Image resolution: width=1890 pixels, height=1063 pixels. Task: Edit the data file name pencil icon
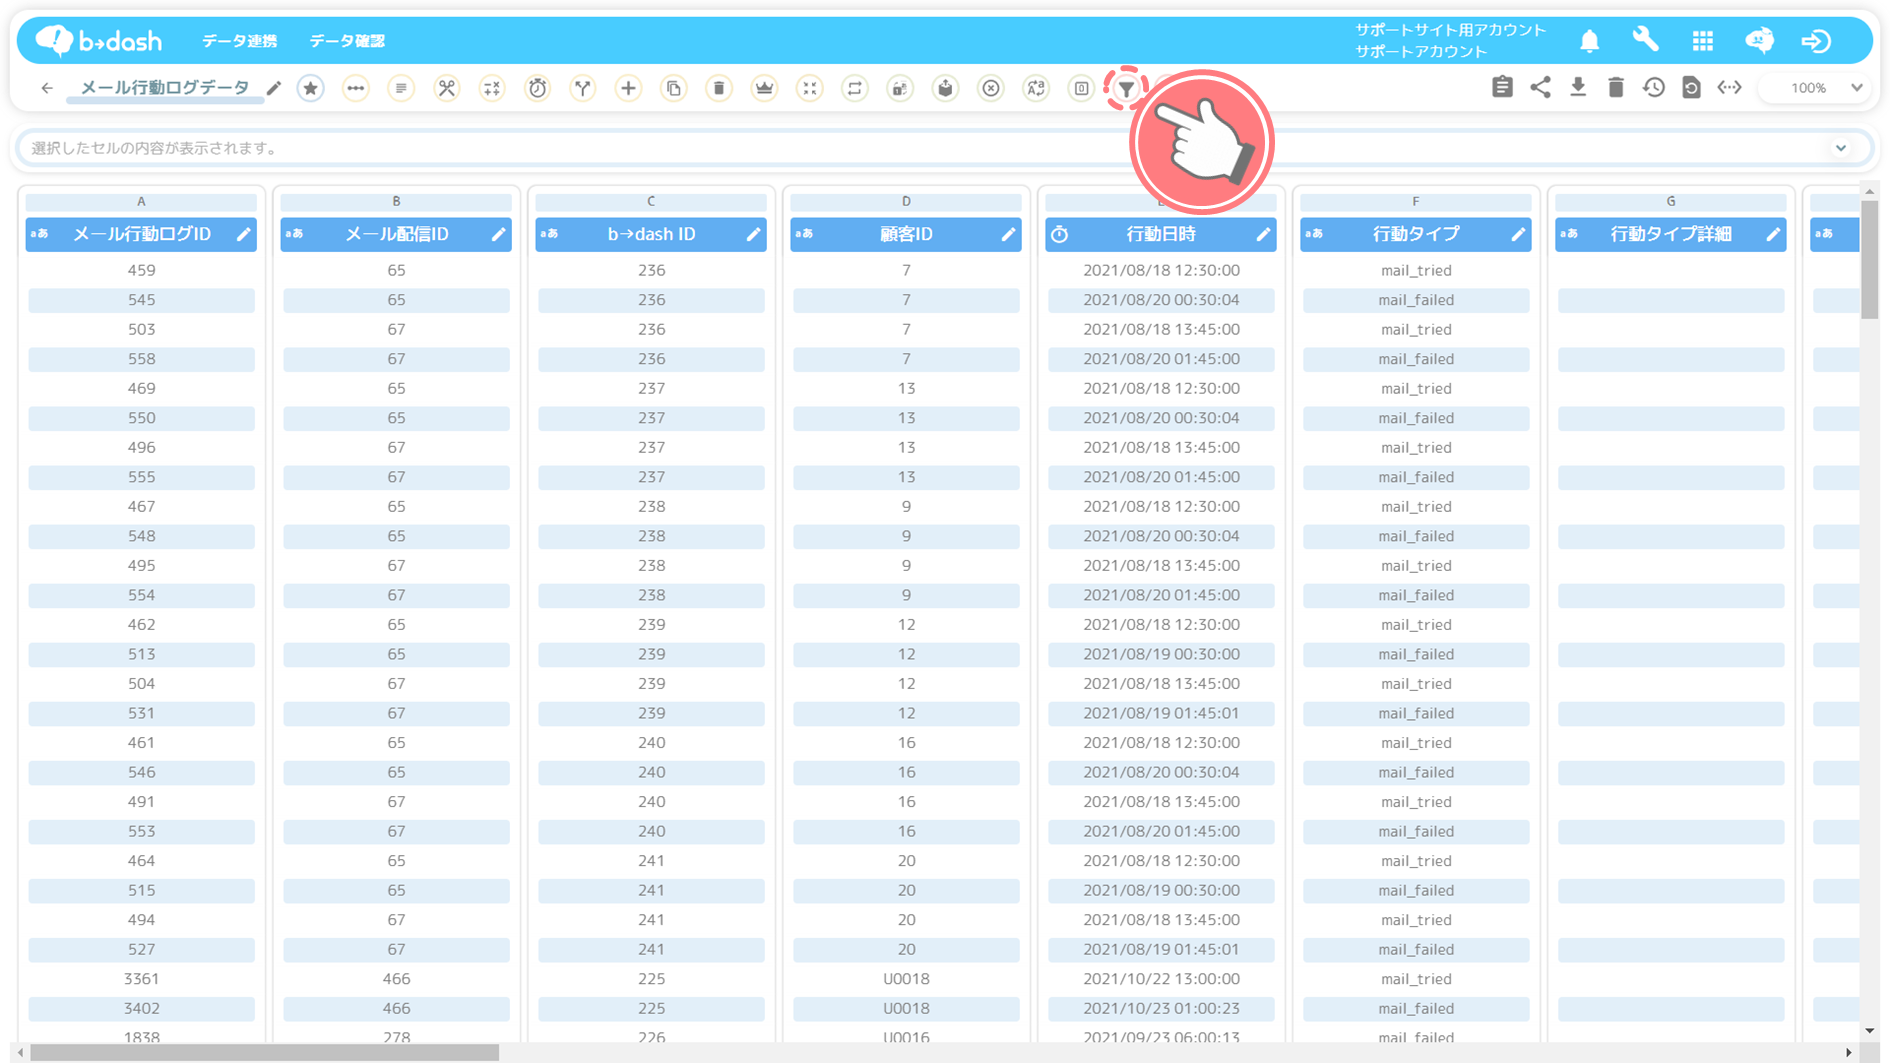pyautogui.click(x=274, y=89)
